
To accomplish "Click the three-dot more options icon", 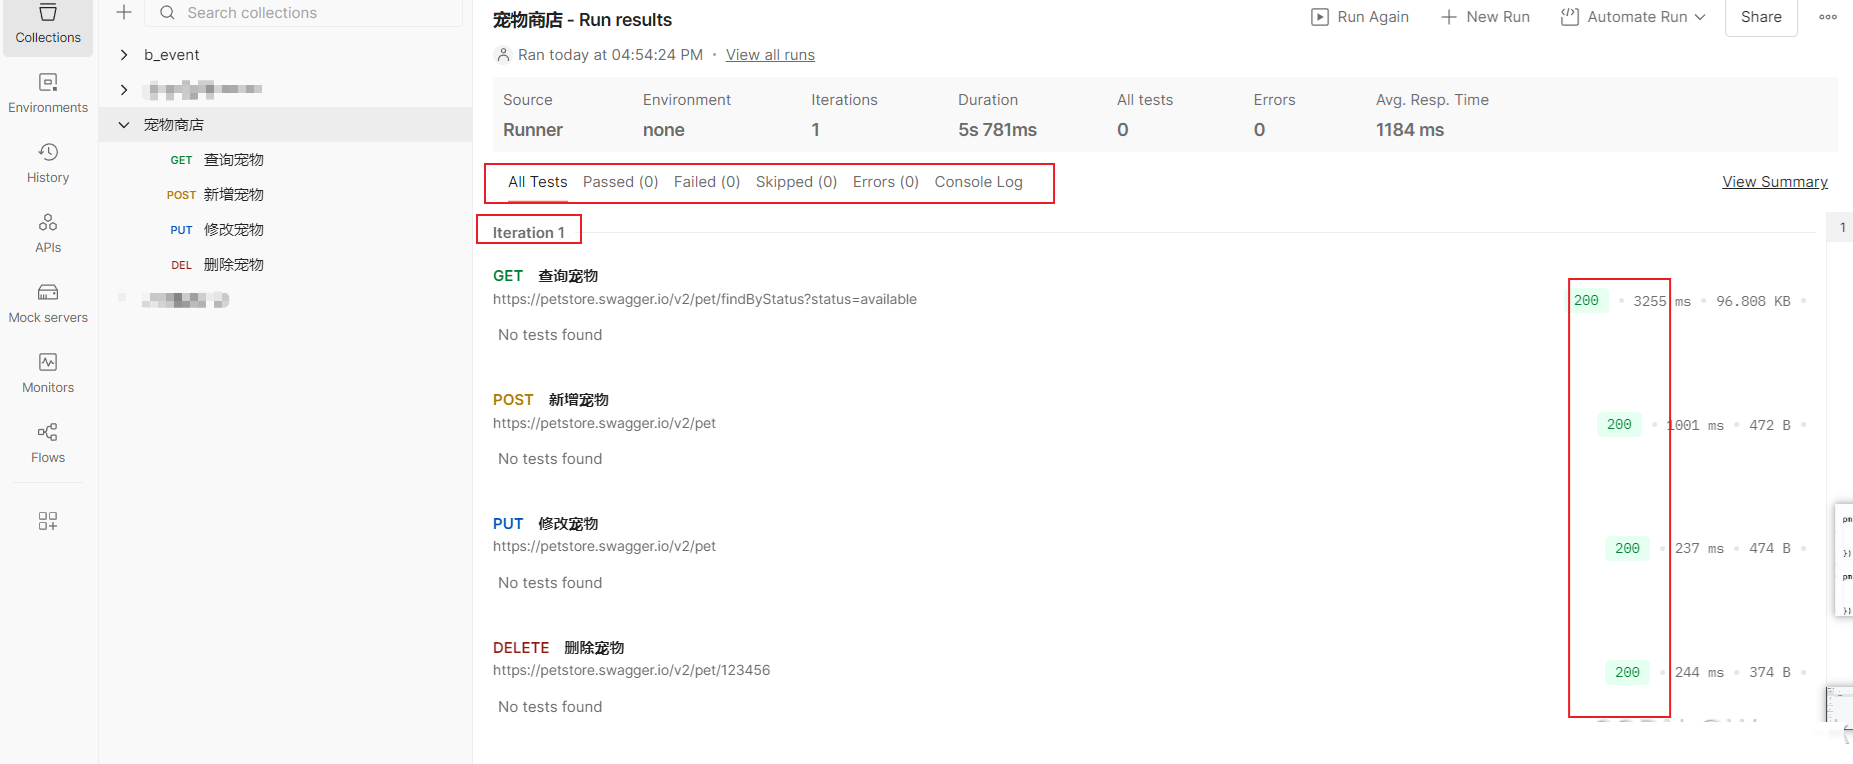I will [x=1827, y=17].
